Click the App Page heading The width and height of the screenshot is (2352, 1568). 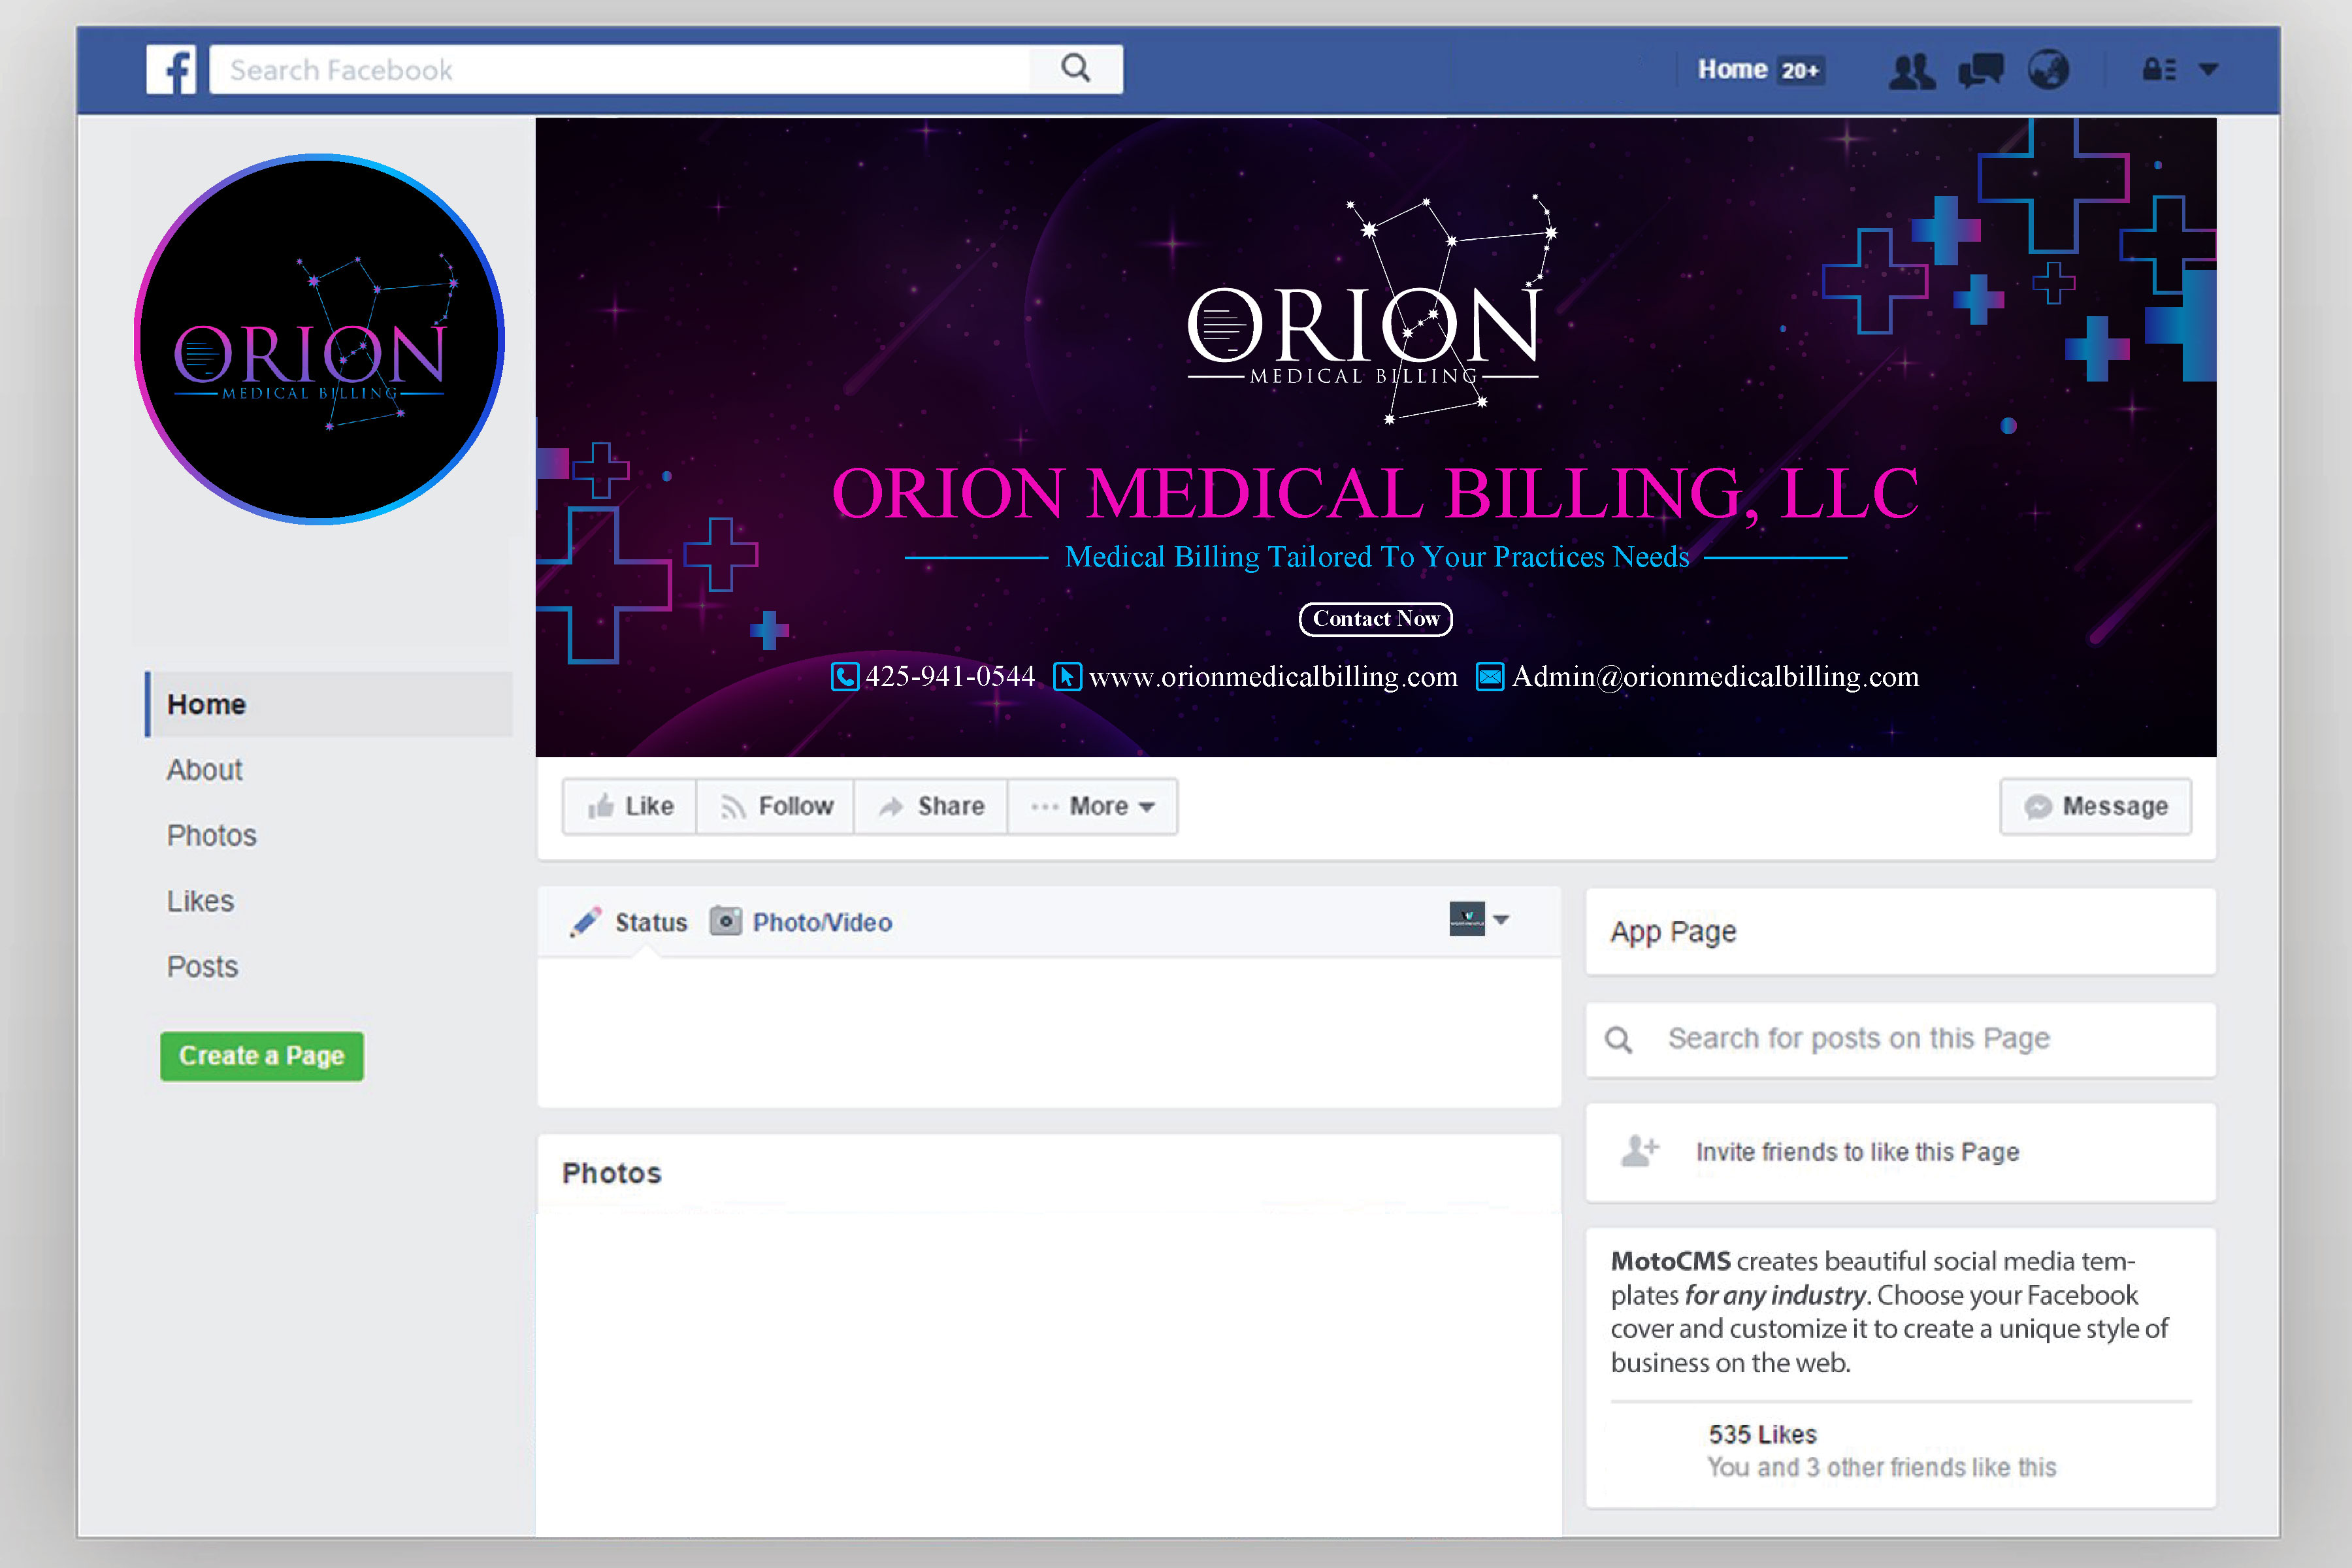1673,931
